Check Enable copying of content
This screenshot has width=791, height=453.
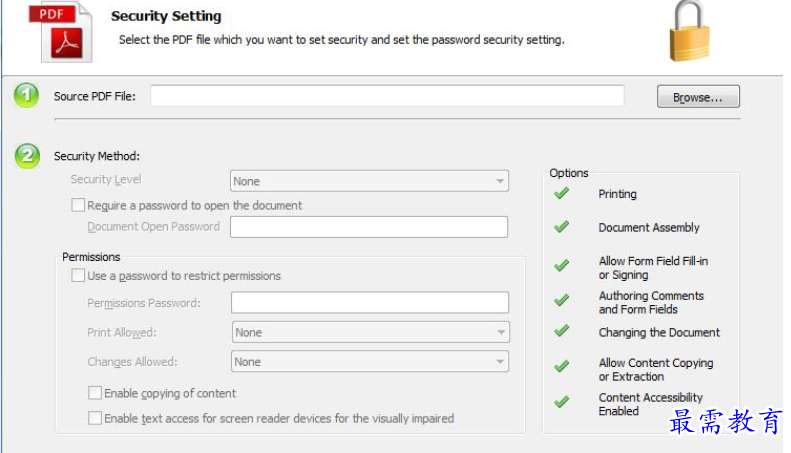point(95,392)
